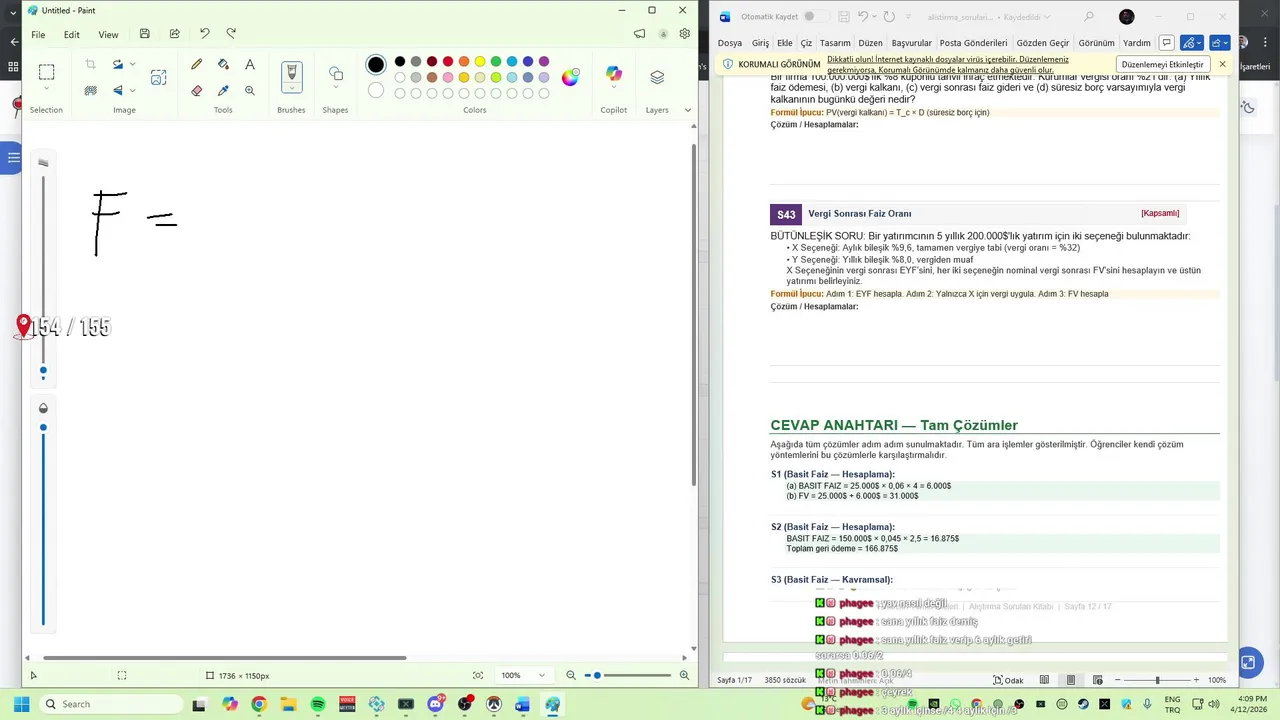Select the red color swatch
Viewport: 1280px width, 720px height.
pyautogui.click(x=448, y=62)
